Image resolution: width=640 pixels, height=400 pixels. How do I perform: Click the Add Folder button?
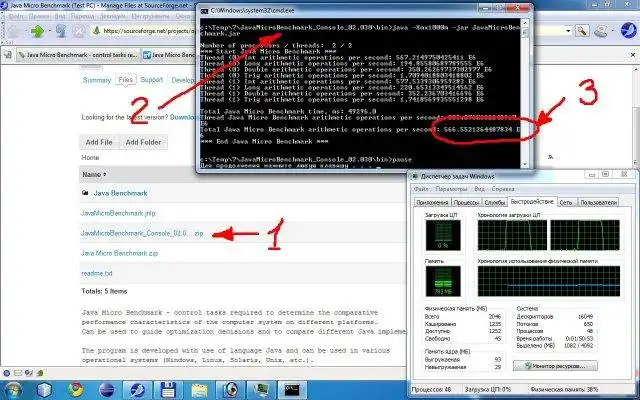point(143,142)
